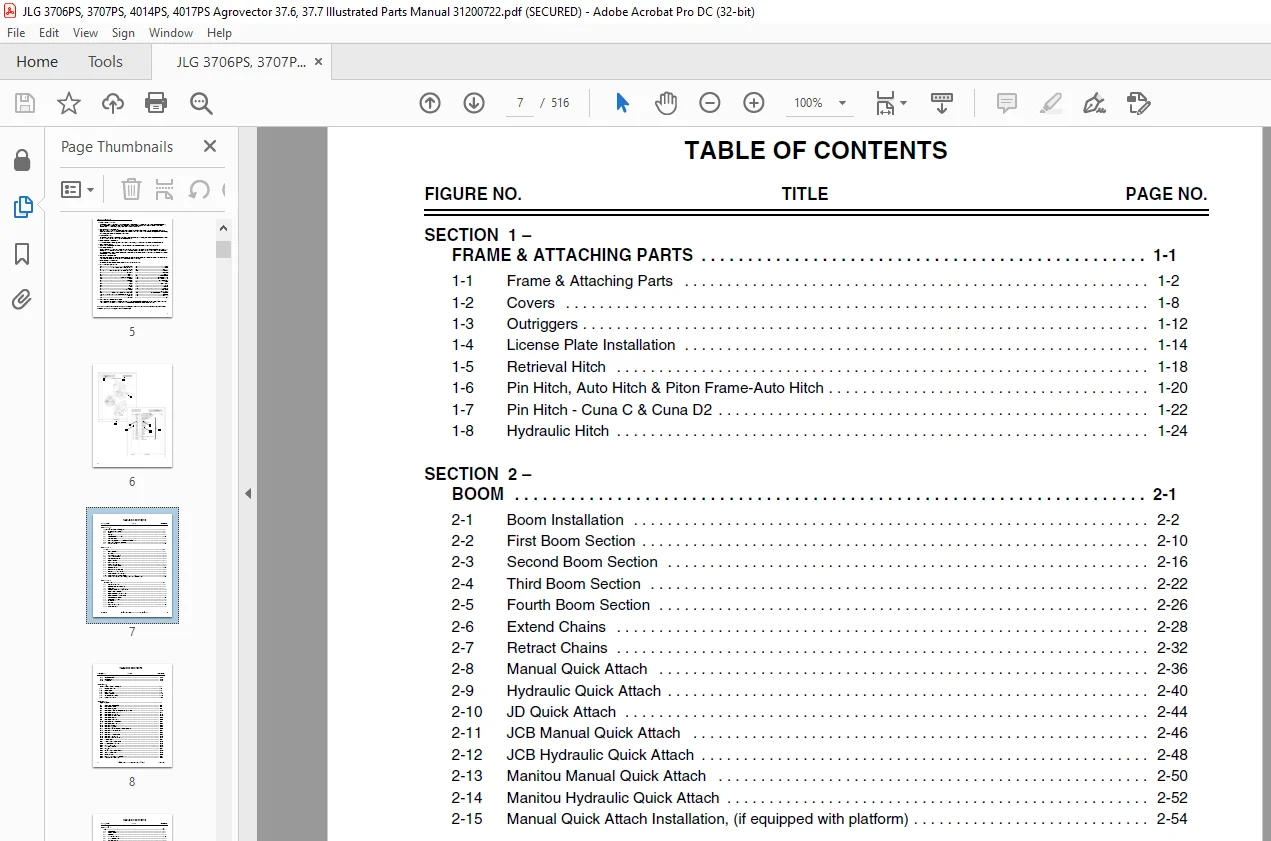Screen dimensions: 1271x841
Task: Click the 'Retract Chains' entry
Action: (557, 648)
